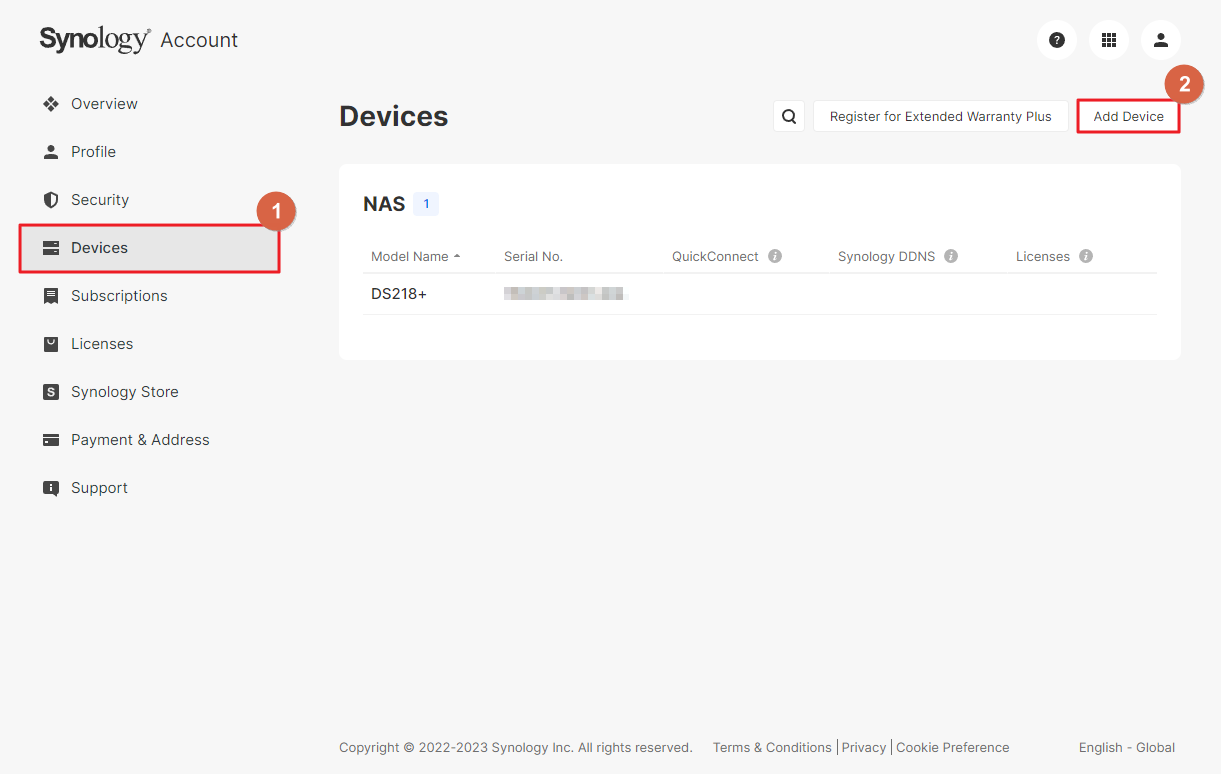Select the DS218+ device row
Screen dimensions: 1221x774
point(760,294)
